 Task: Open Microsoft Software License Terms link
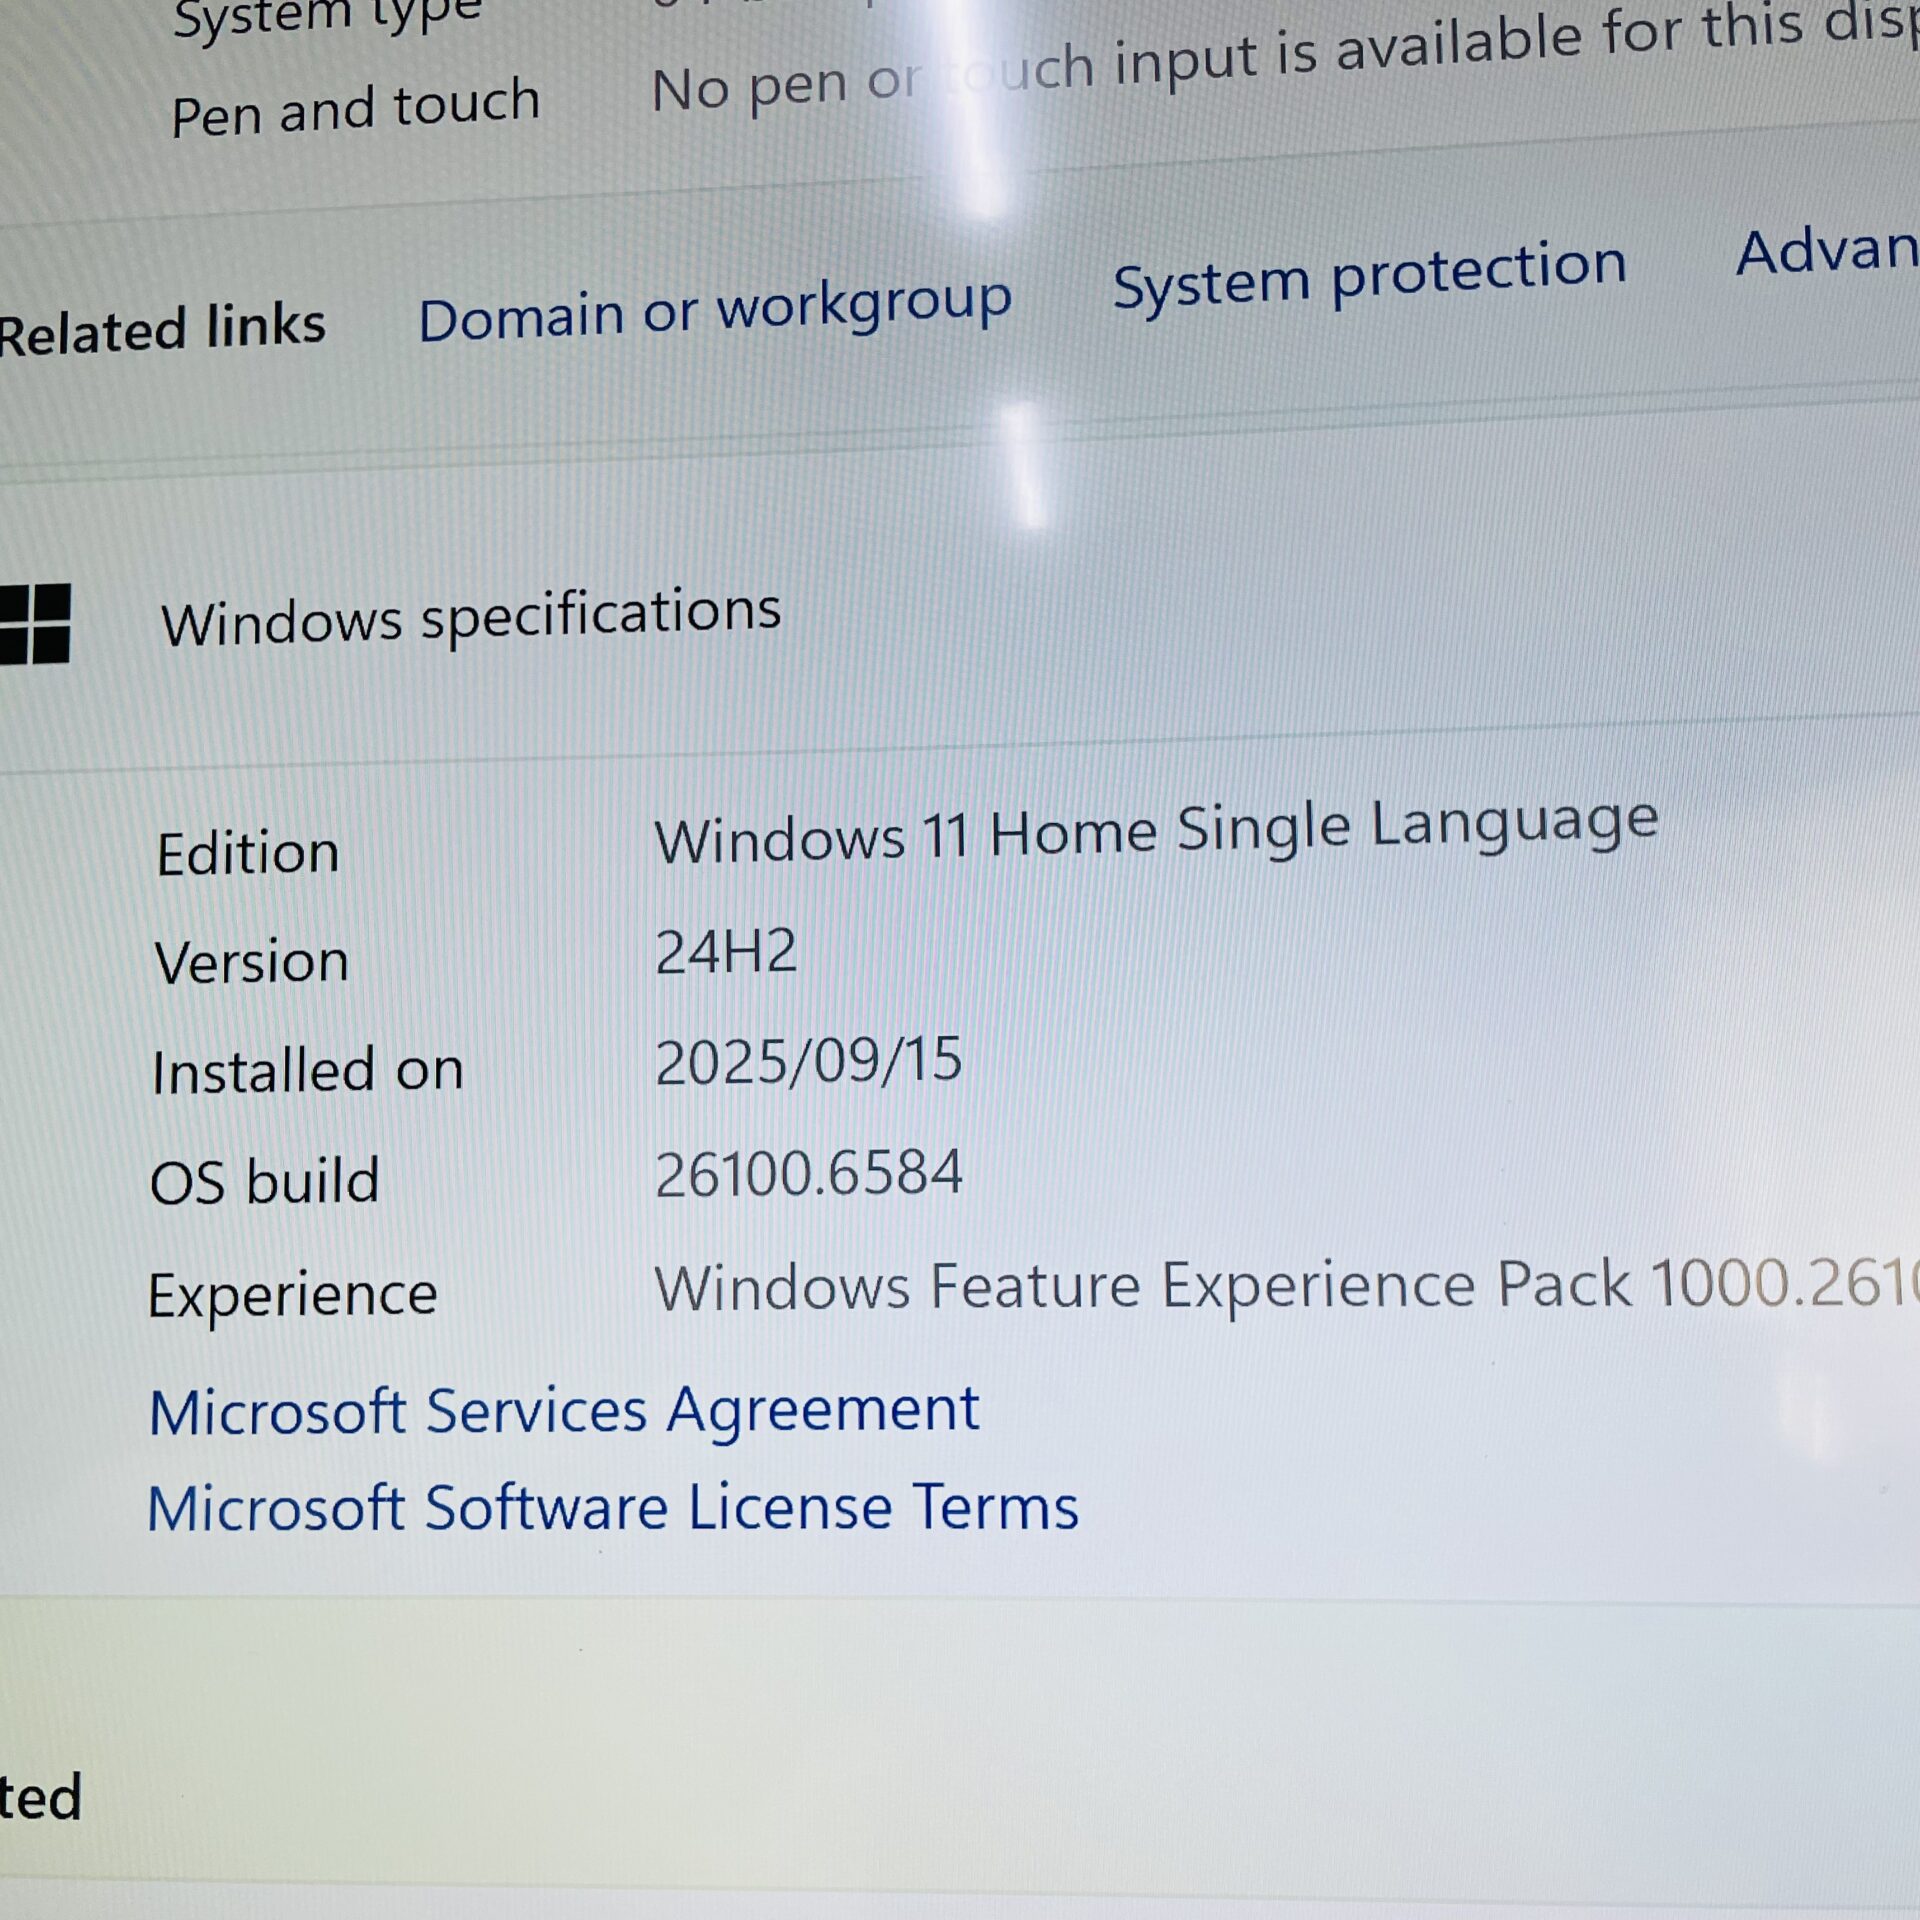(x=613, y=1508)
